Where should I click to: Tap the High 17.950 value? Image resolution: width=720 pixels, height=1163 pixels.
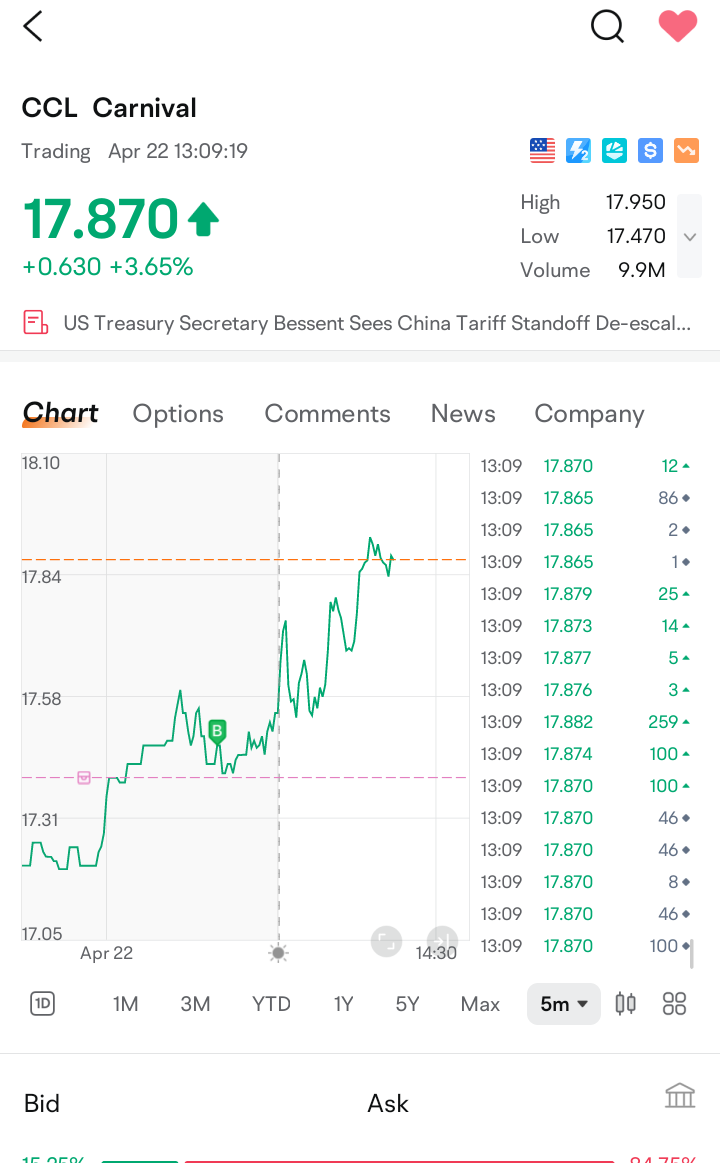click(x=635, y=202)
